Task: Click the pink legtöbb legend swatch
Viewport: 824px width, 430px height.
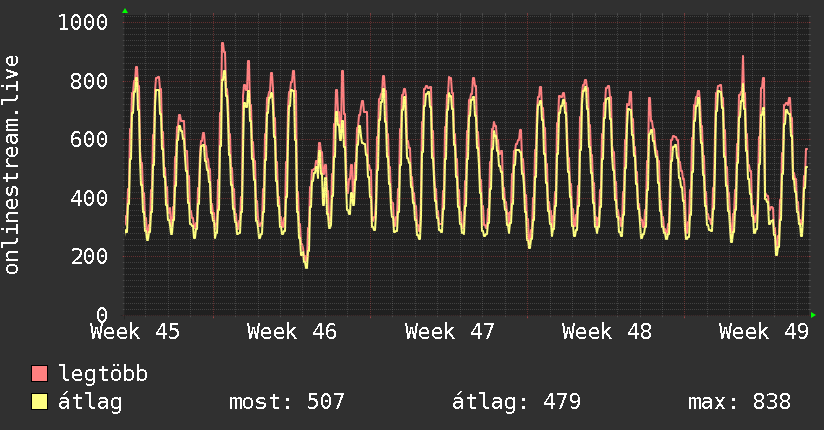Action: [39, 374]
